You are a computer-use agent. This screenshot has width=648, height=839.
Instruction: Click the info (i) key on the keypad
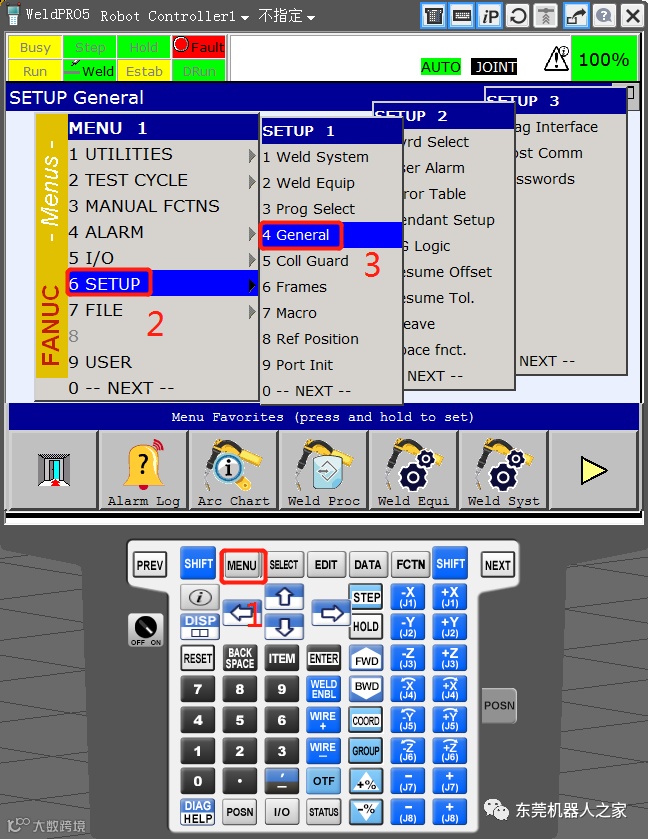(x=200, y=597)
